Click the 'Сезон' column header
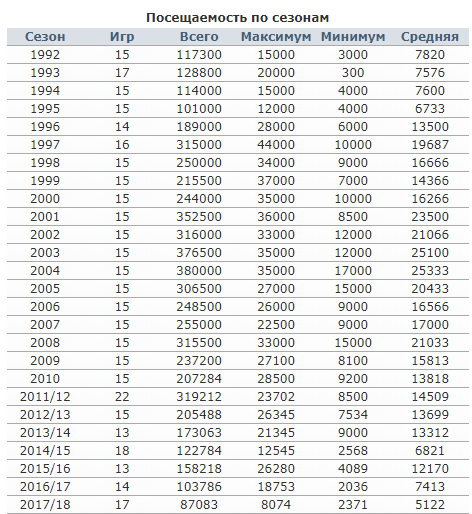The image size is (472, 514). pyautogui.click(x=45, y=37)
